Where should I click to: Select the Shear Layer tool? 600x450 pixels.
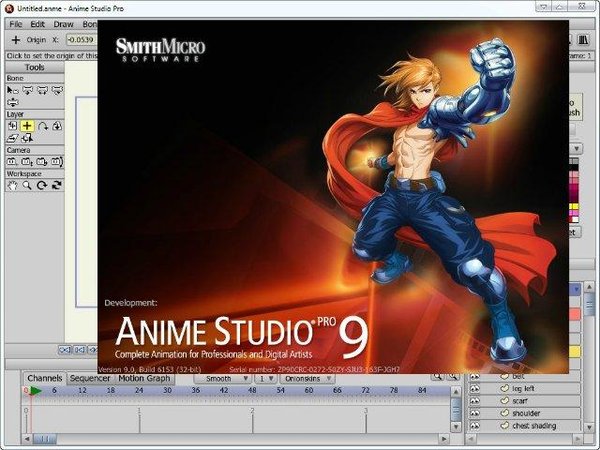tap(12, 138)
